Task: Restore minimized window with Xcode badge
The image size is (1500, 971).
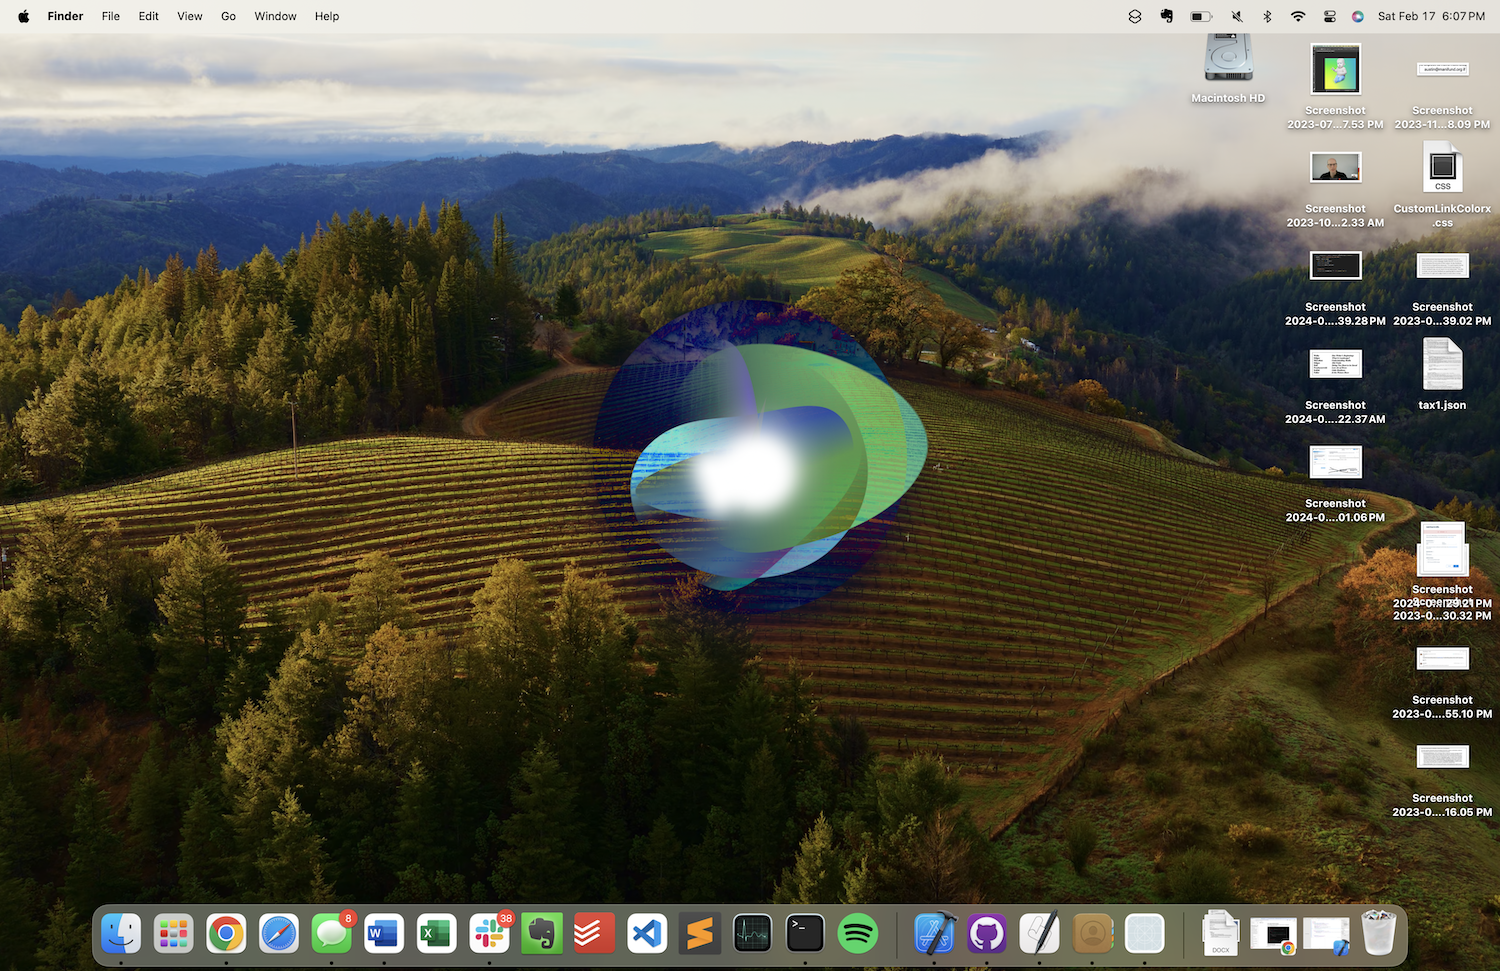Action: click(1326, 935)
